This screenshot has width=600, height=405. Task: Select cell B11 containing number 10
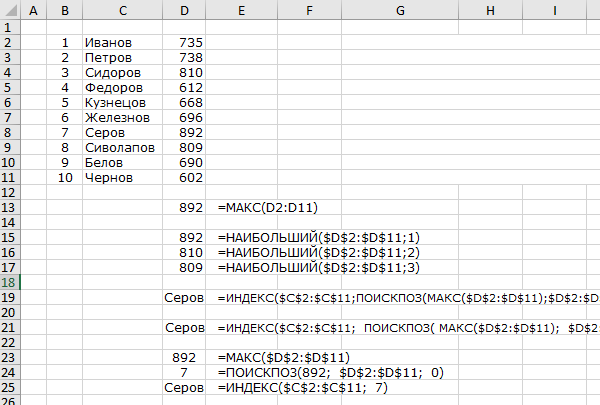click(65, 177)
